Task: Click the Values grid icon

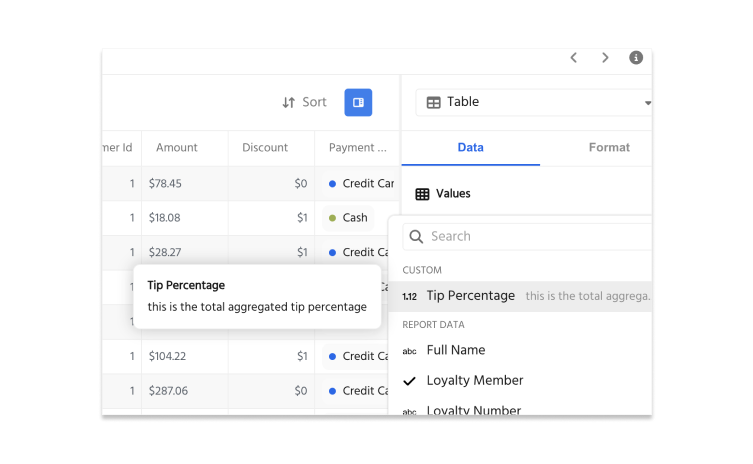Action: click(x=422, y=194)
